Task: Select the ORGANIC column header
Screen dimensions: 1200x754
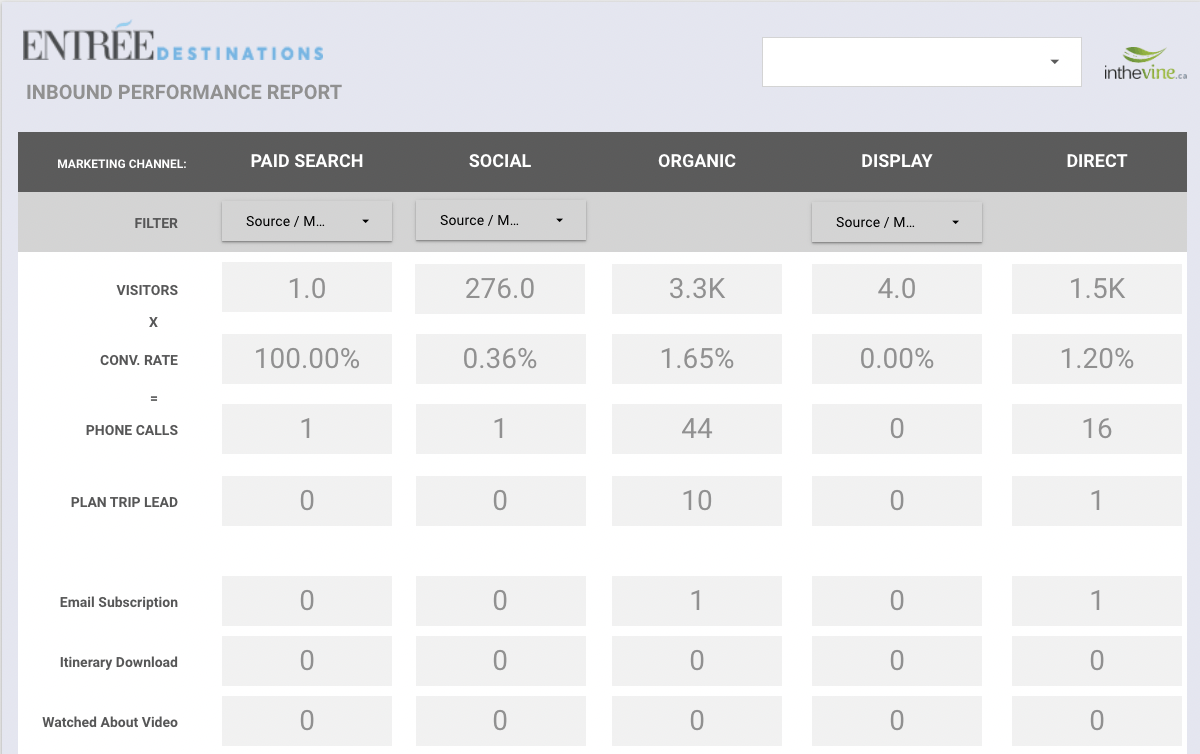Action: pyautogui.click(x=697, y=161)
